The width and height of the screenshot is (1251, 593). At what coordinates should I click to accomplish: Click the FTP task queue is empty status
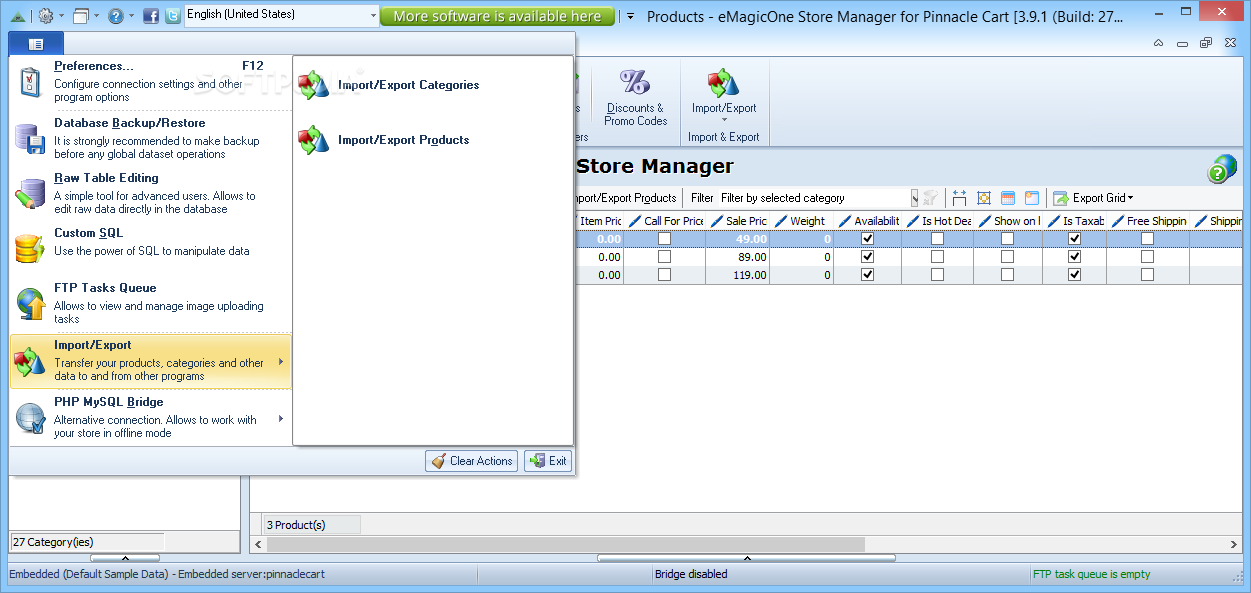click(x=1091, y=574)
